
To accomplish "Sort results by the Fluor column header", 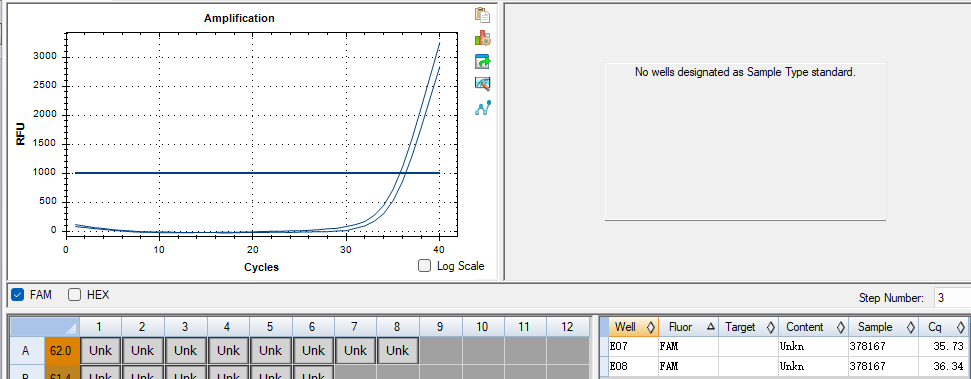I will point(688,327).
